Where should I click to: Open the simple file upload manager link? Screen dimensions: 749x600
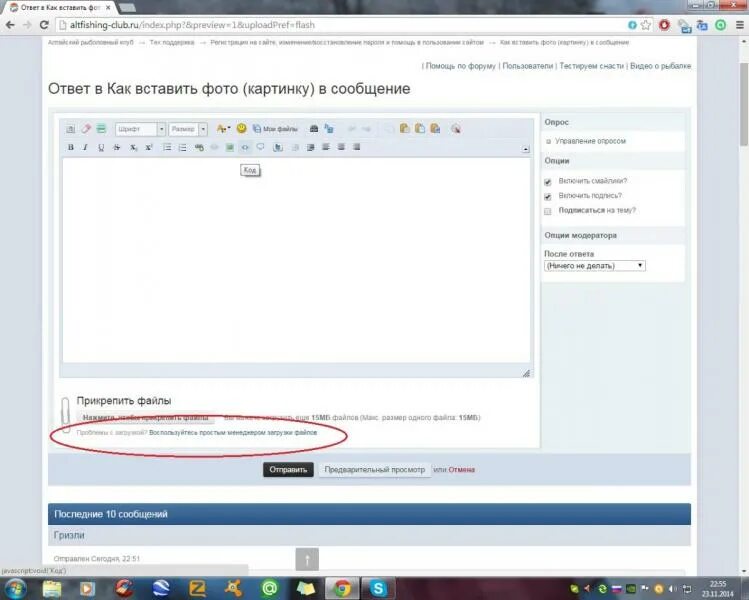pyautogui.click(x=233, y=432)
